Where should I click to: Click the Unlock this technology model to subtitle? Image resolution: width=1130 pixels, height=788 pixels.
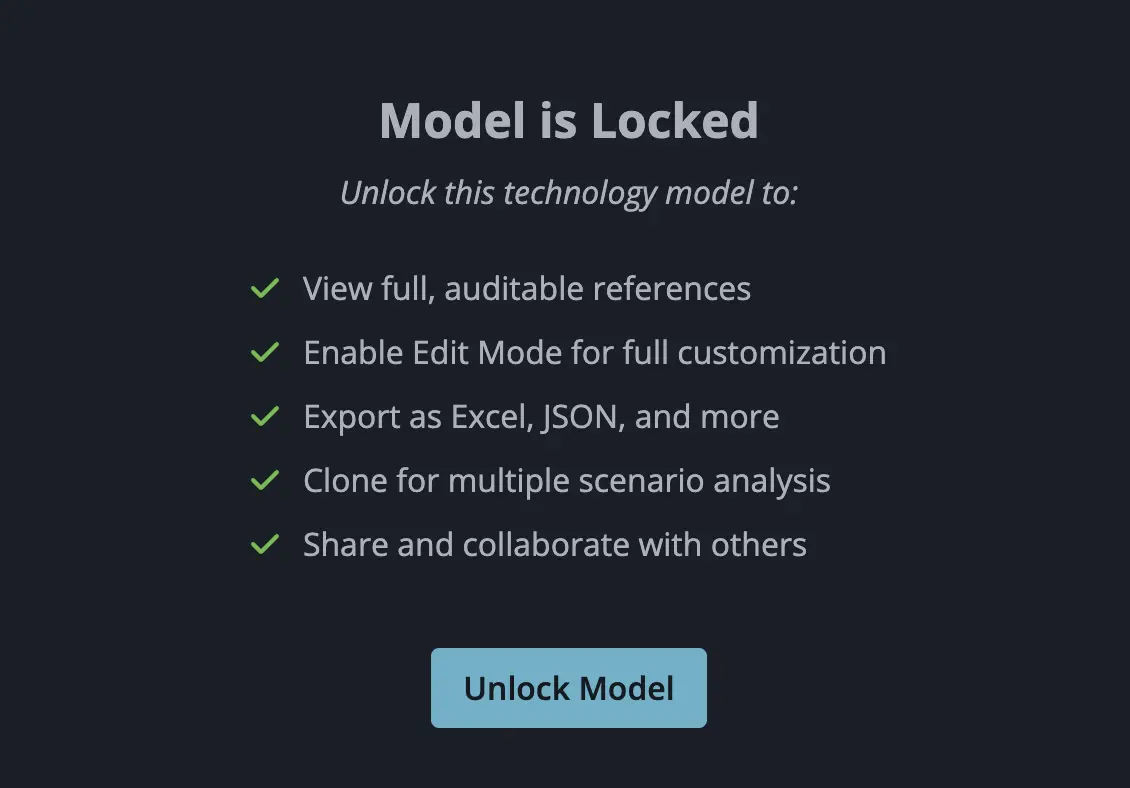pos(568,192)
